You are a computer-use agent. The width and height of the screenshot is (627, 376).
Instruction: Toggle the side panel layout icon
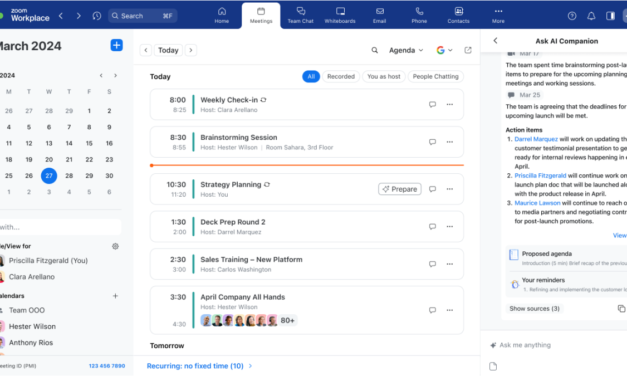pyautogui.click(x=610, y=16)
